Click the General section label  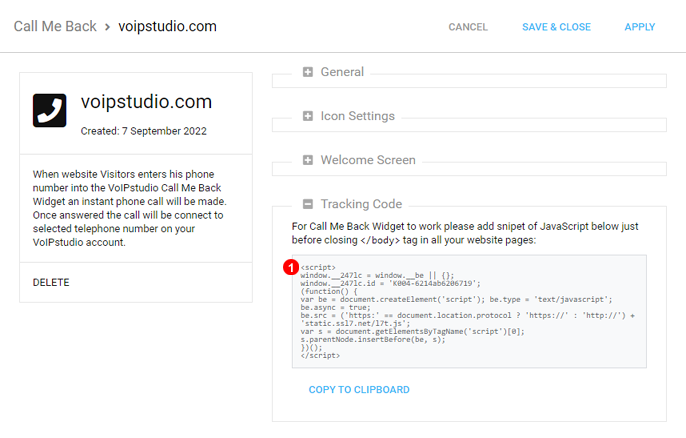pos(342,72)
